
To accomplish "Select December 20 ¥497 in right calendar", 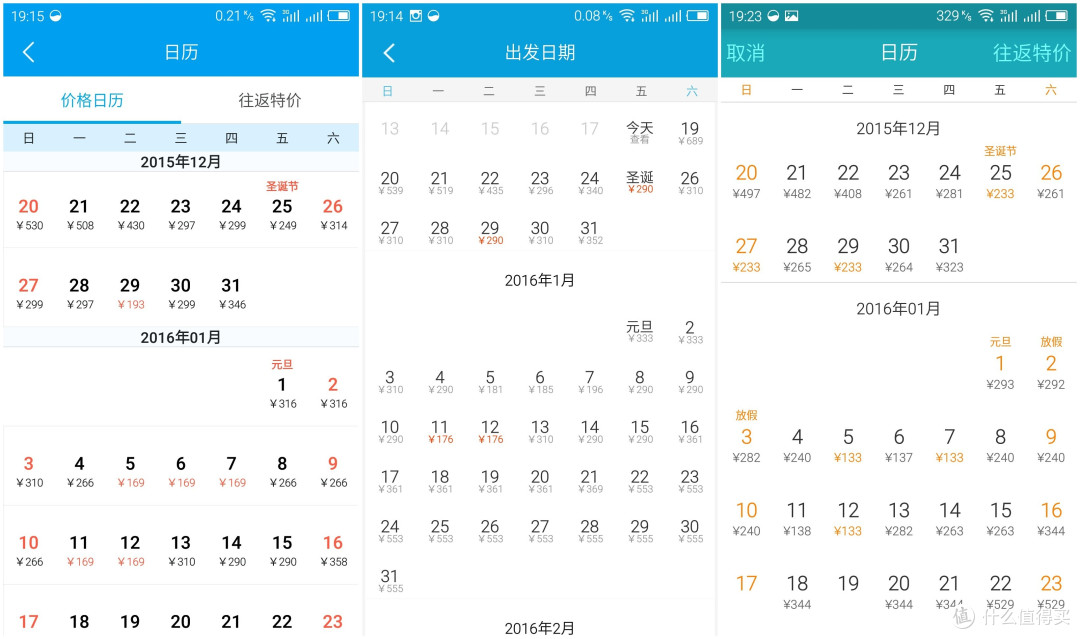I will (747, 181).
